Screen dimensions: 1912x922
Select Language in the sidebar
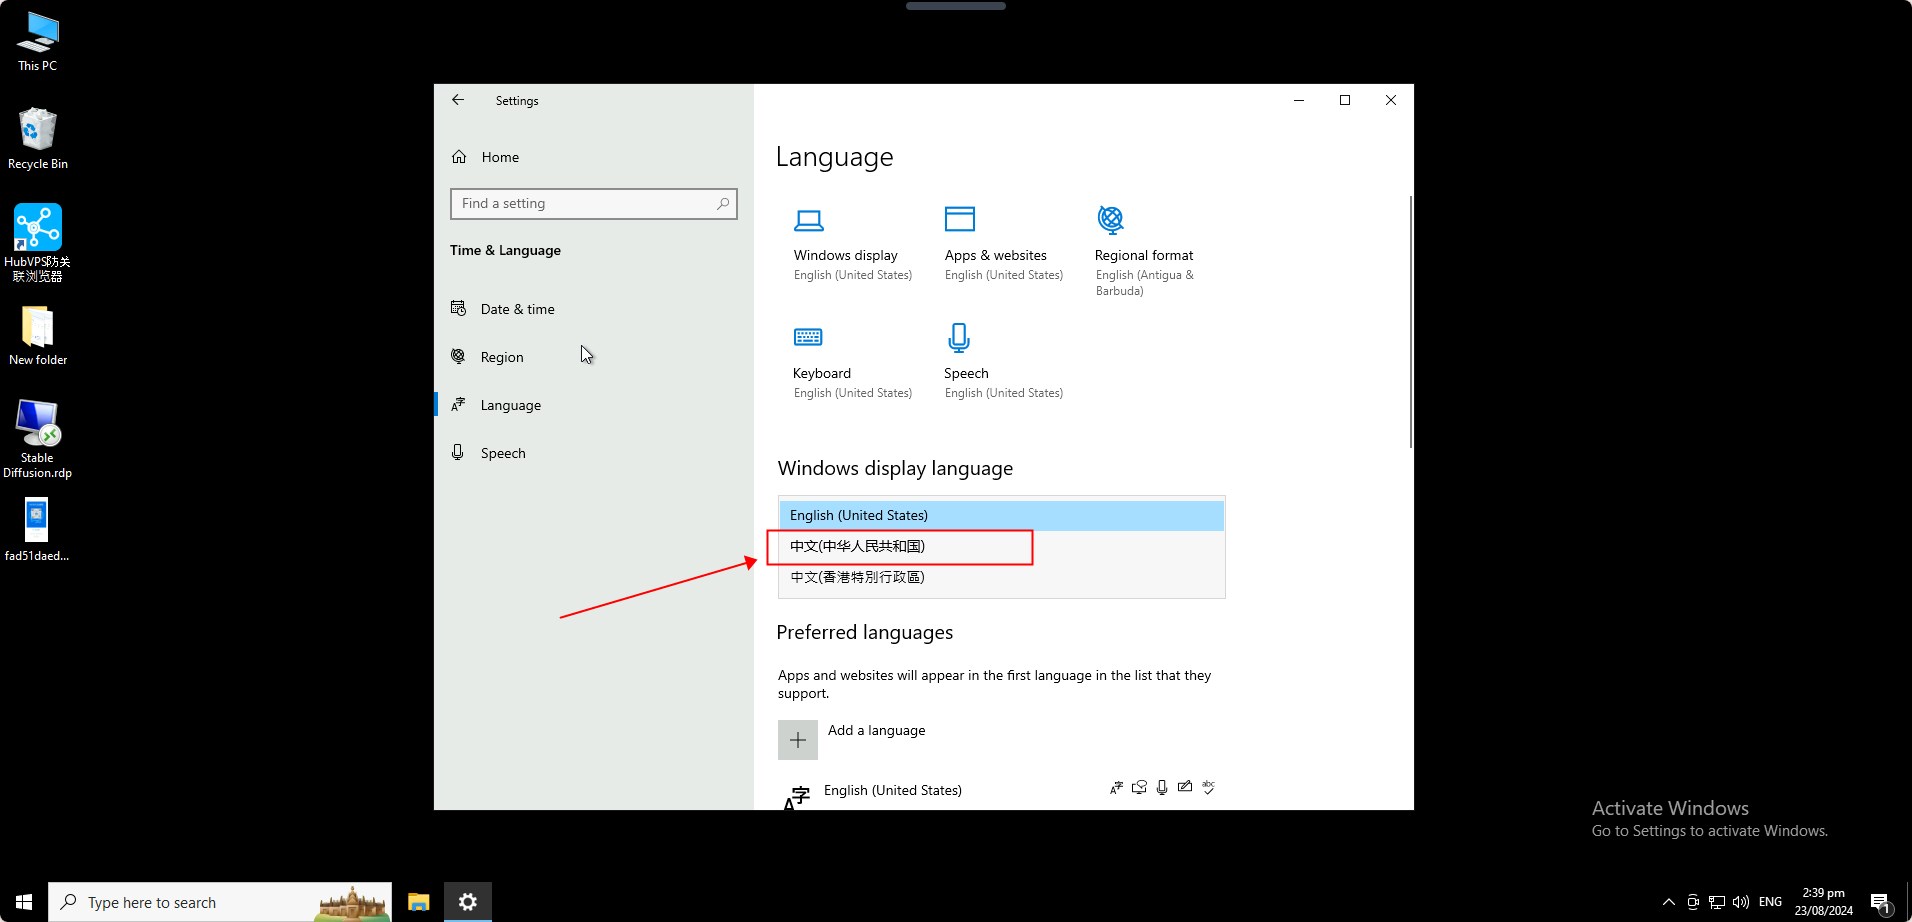coord(510,405)
